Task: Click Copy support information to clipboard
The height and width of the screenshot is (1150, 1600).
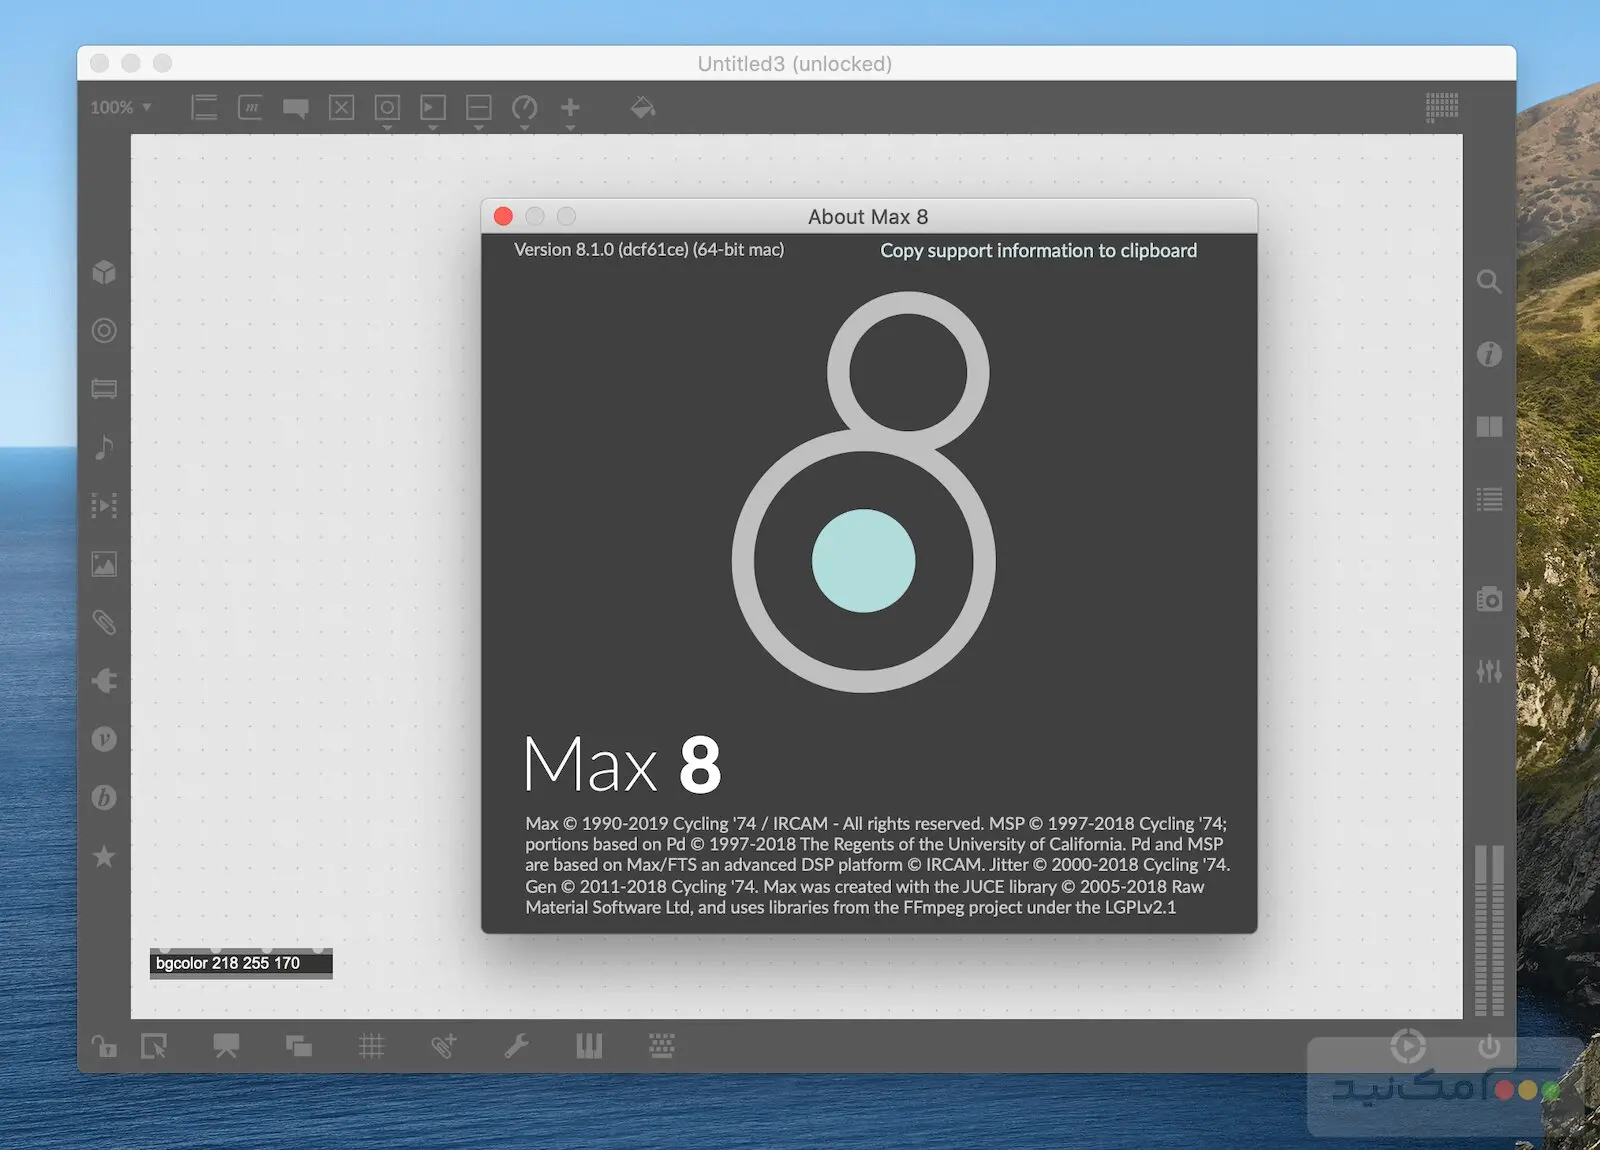Action: pyautogui.click(x=1038, y=251)
